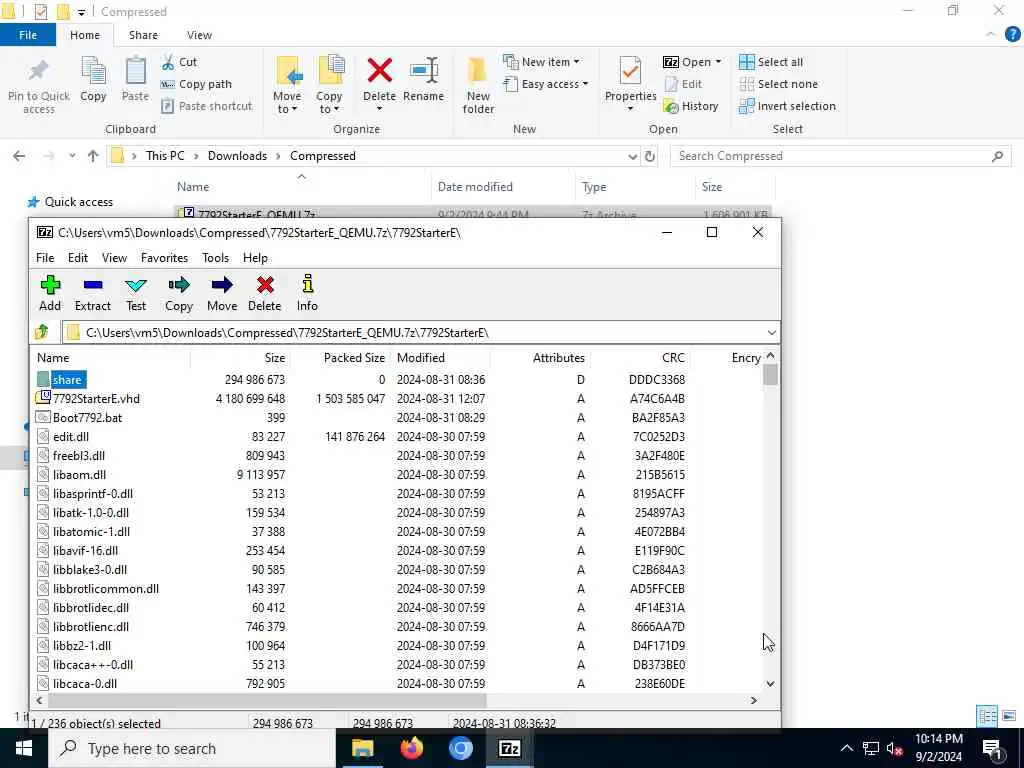Viewport: 1024px width, 768px height.
Task: Run the 7-Zip Test archive icon
Action: [x=136, y=293]
